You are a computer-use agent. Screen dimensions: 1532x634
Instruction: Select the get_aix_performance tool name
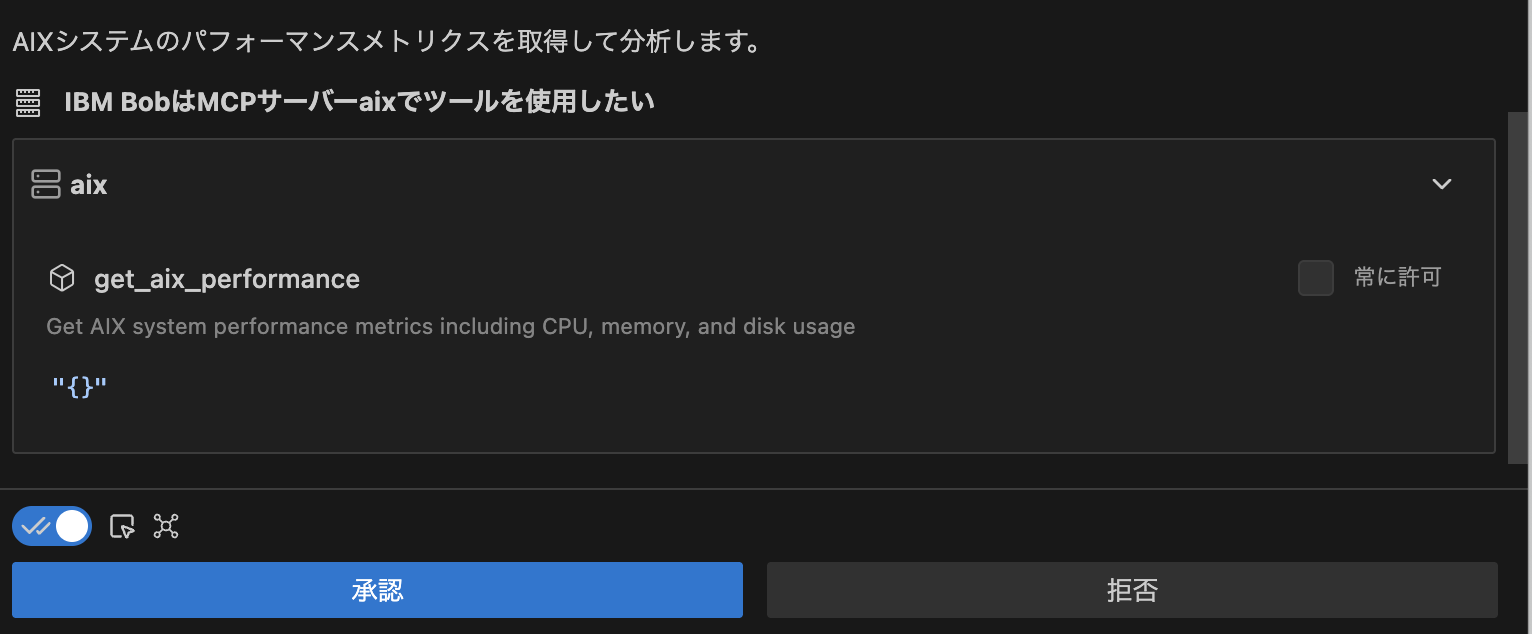pos(226,279)
